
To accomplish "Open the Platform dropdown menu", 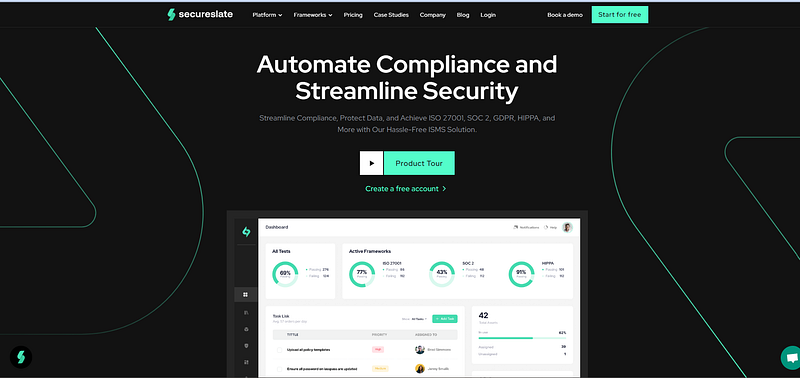I will coord(267,15).
